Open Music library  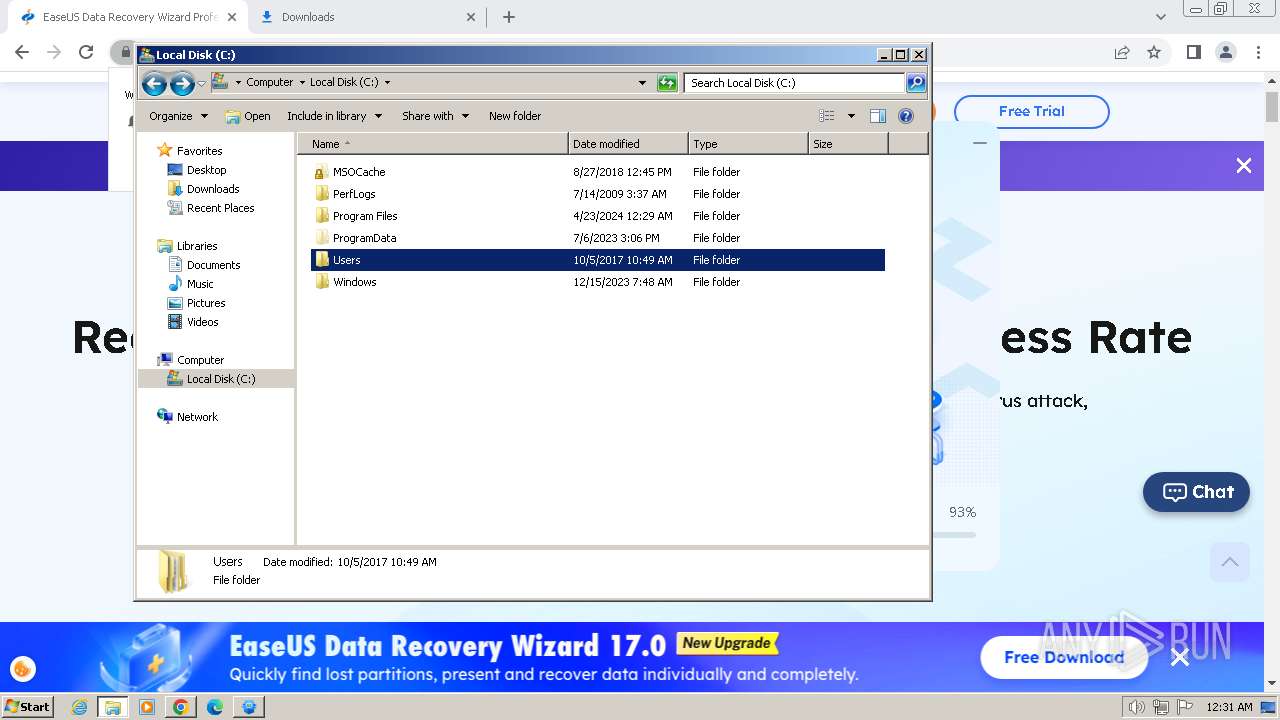(200, 284)
